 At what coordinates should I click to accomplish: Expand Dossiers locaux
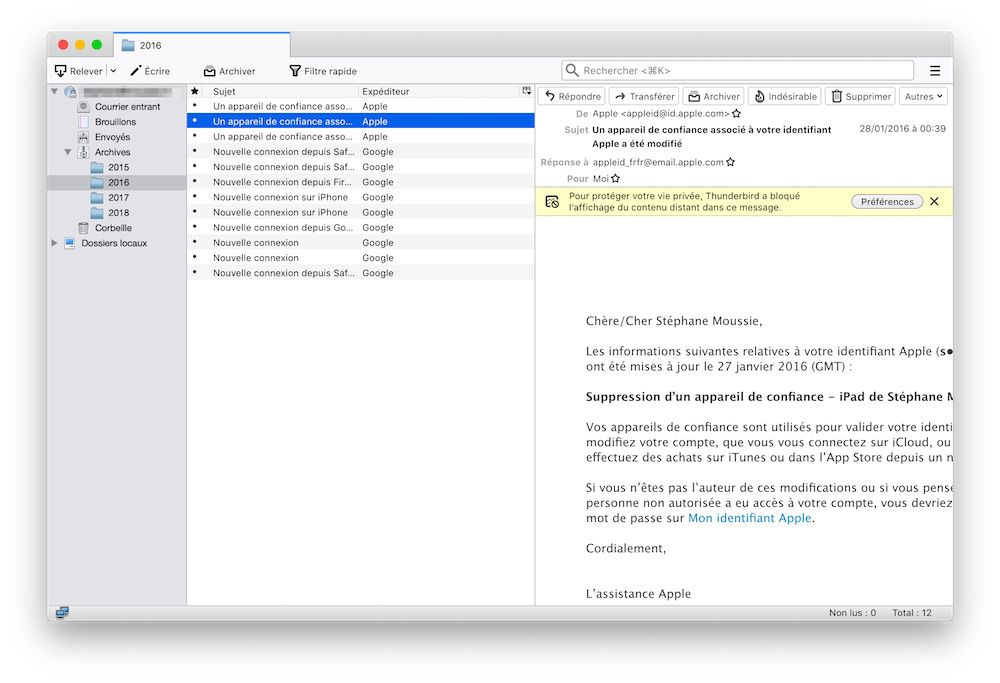tap(55, 243)
